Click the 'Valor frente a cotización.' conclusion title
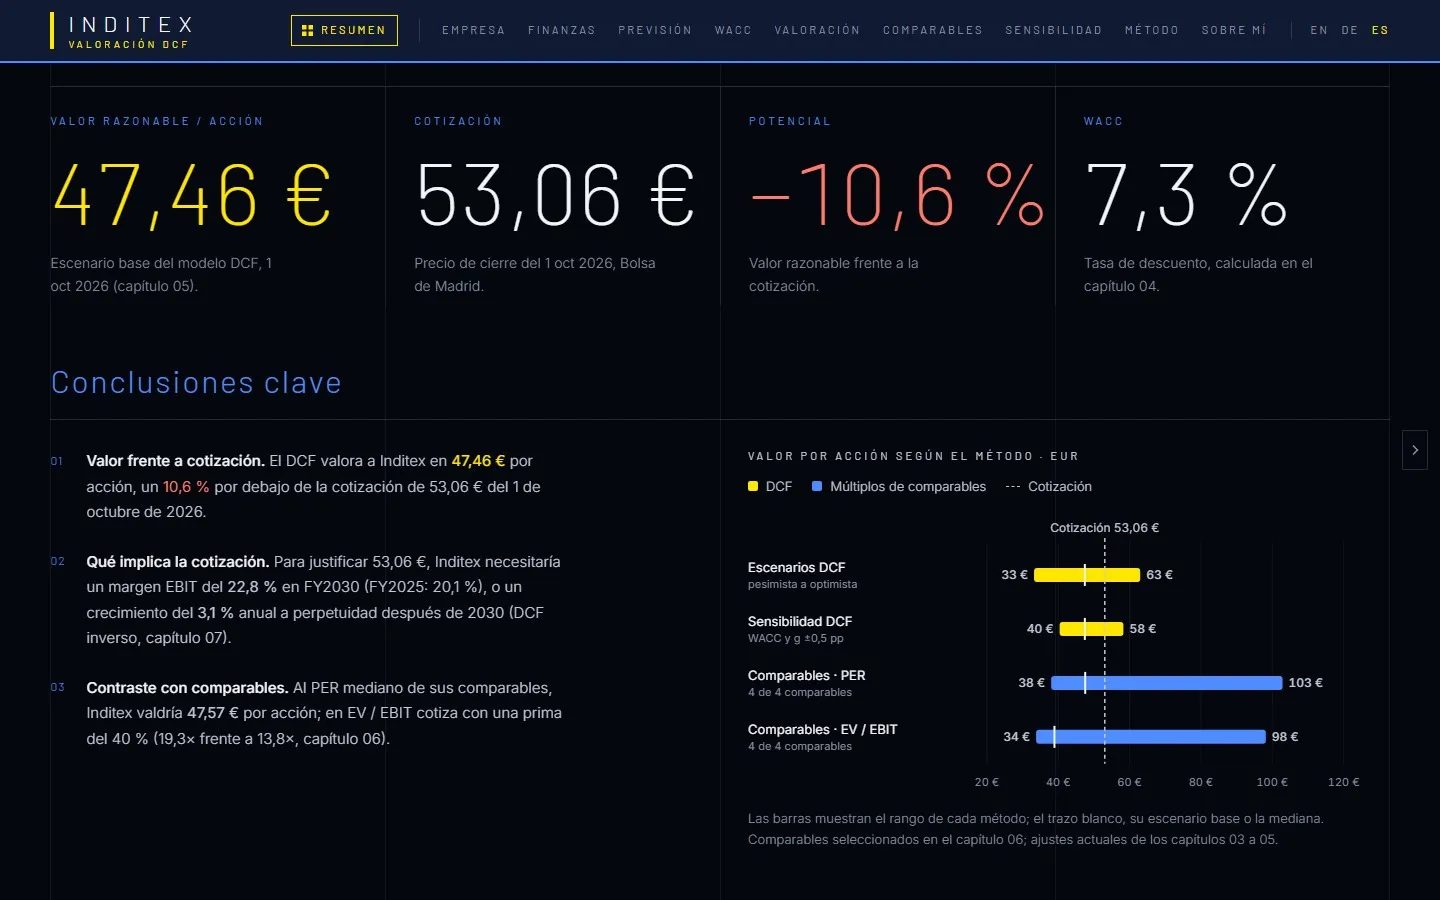1440x900 pixels. [x=176, y=461]
